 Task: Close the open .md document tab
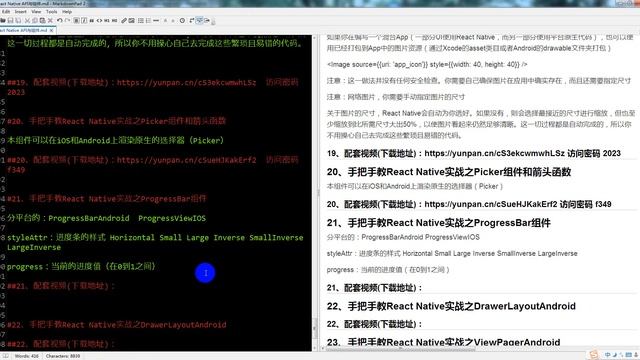(x=51, y=30)
